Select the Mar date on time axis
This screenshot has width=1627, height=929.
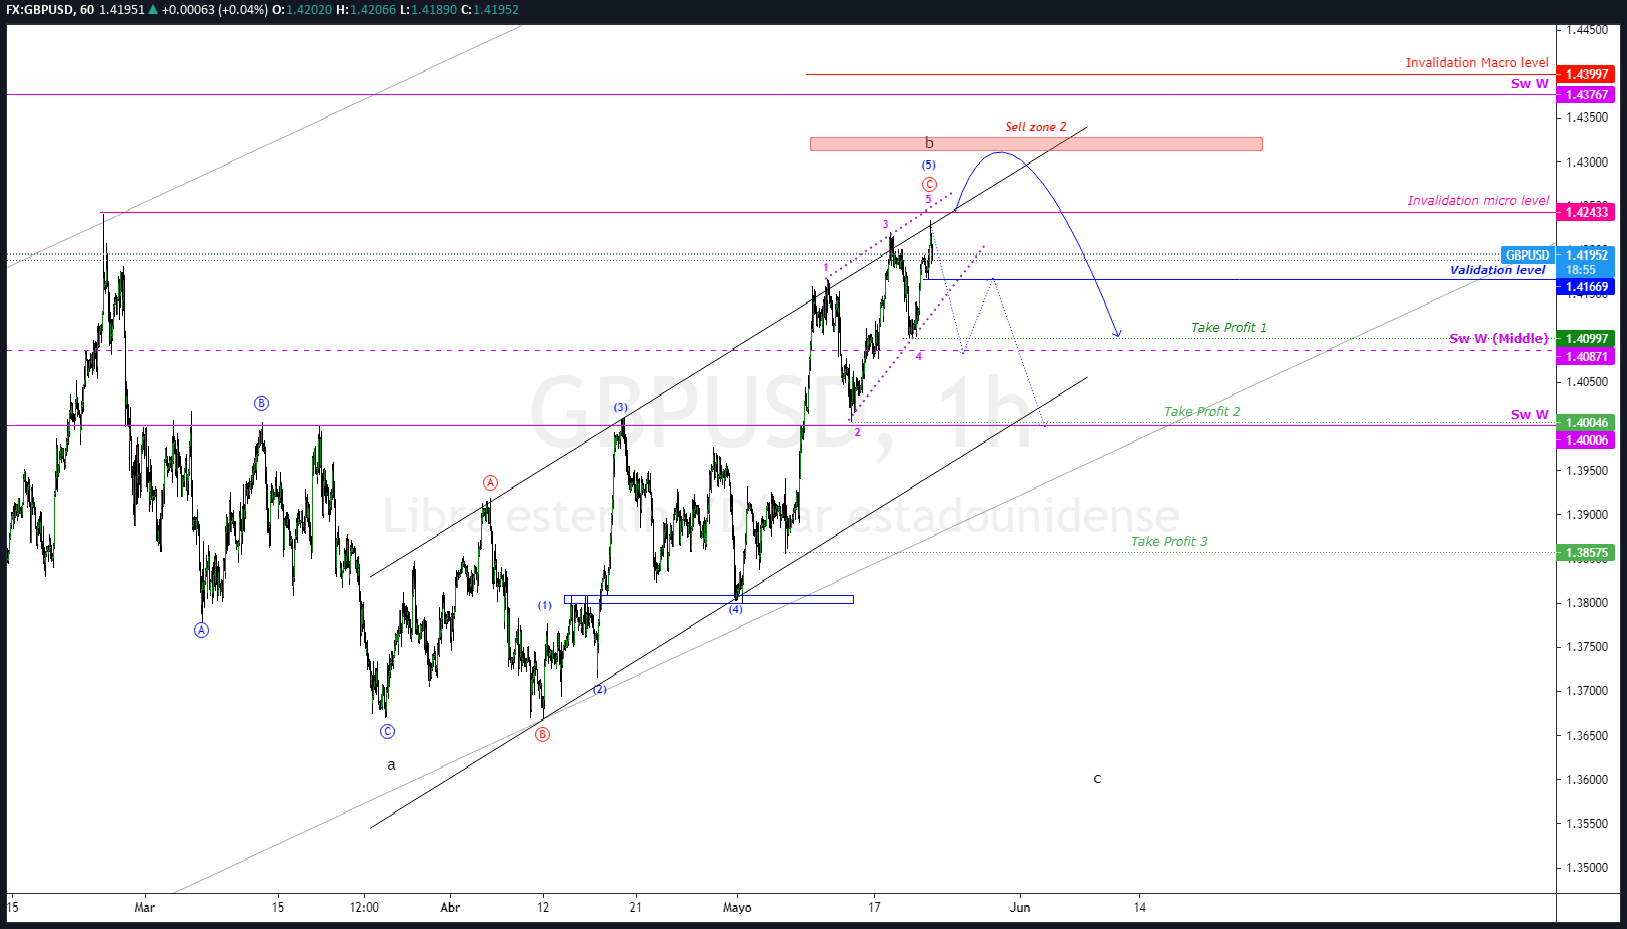[145, 907]
